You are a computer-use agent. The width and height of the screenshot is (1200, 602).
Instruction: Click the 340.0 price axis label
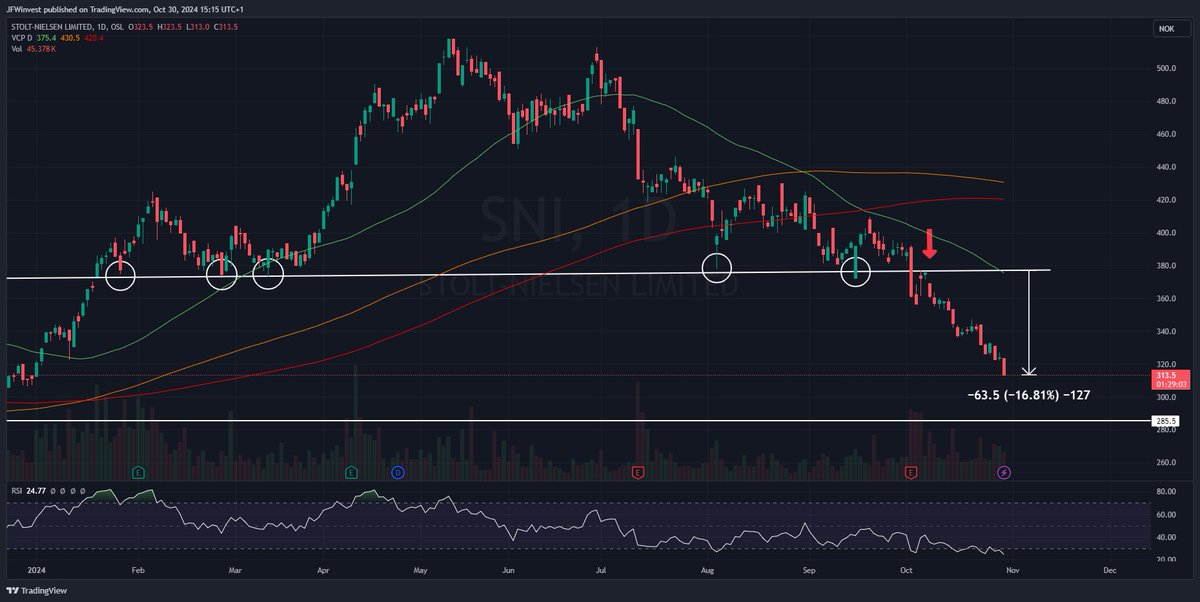(1166, 333)
